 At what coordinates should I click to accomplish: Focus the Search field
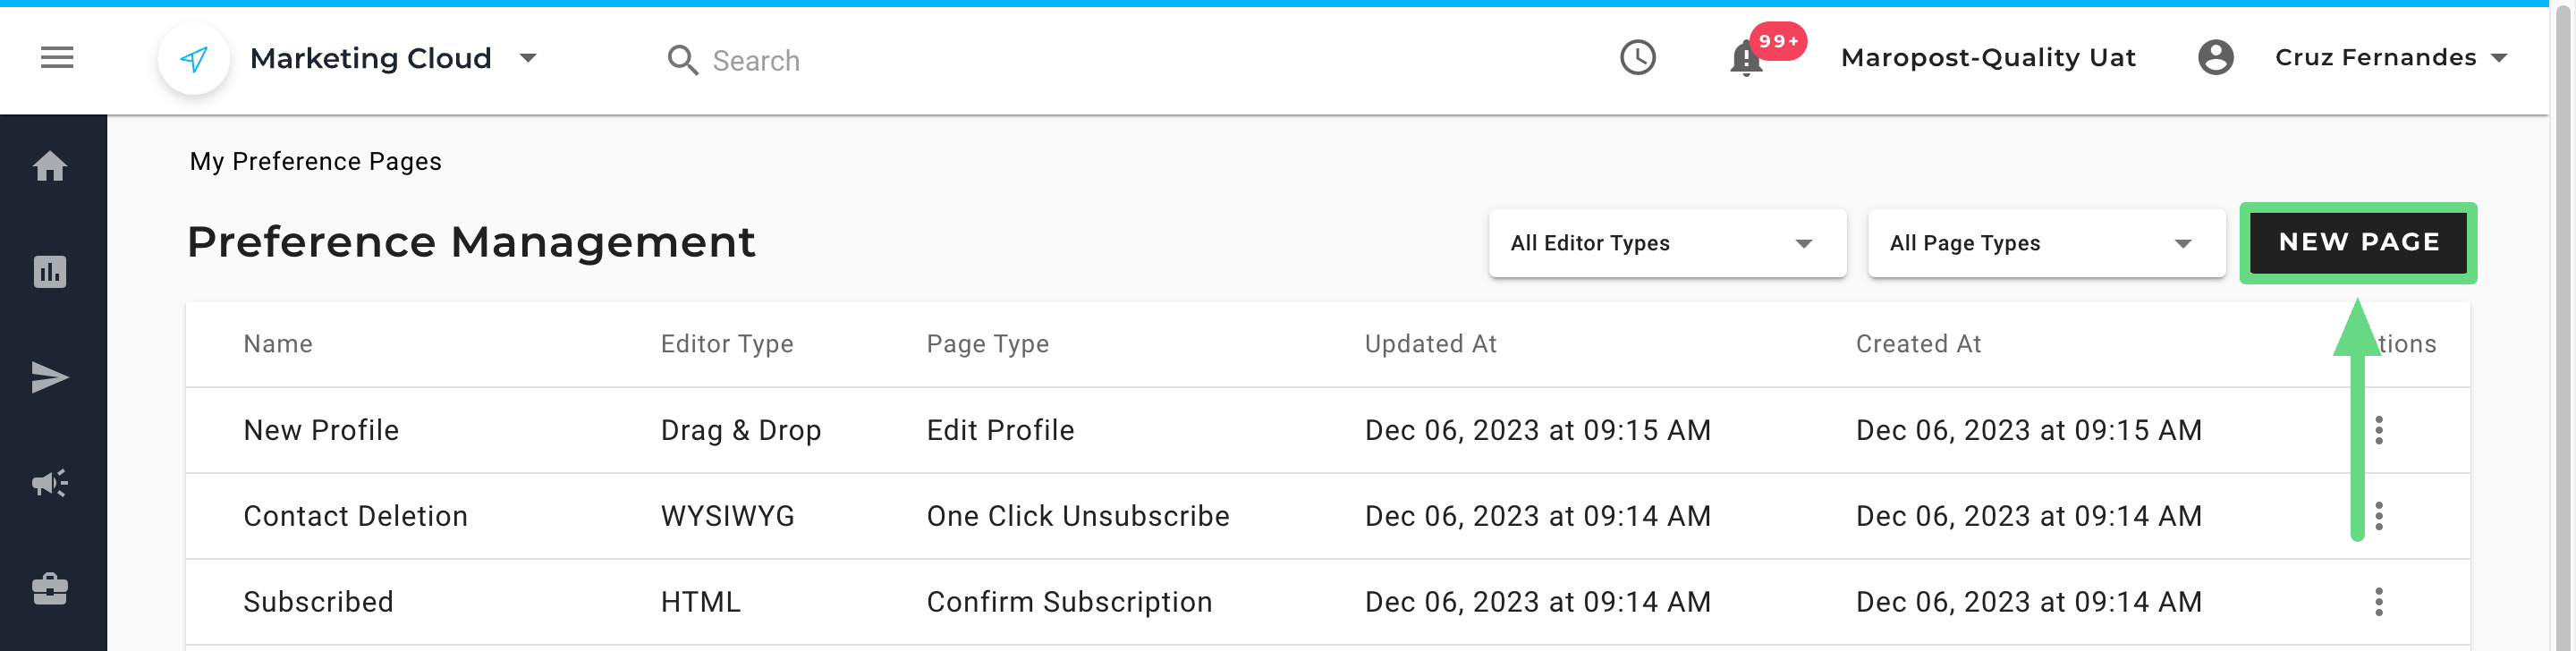(755, 61)
